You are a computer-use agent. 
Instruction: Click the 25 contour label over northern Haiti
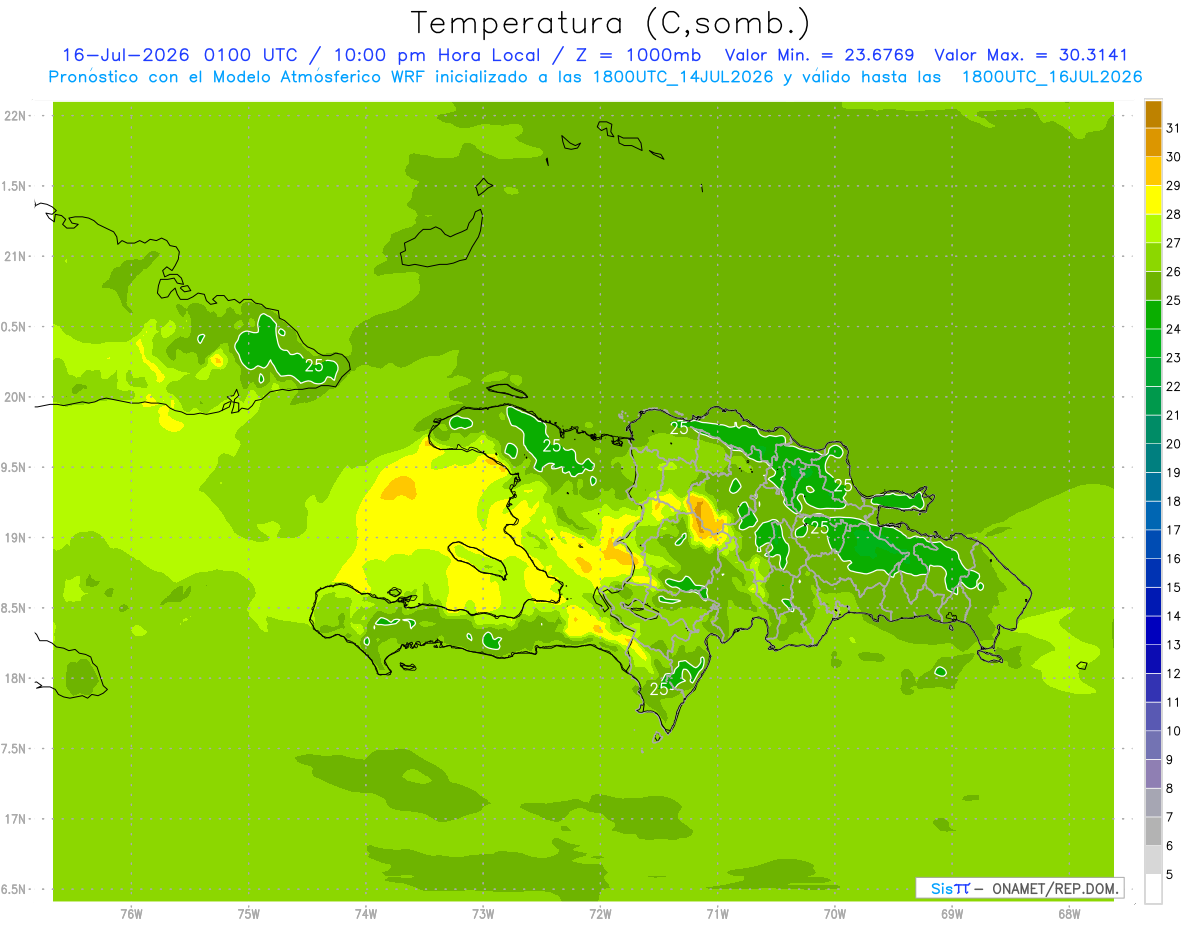click(551, 445)
